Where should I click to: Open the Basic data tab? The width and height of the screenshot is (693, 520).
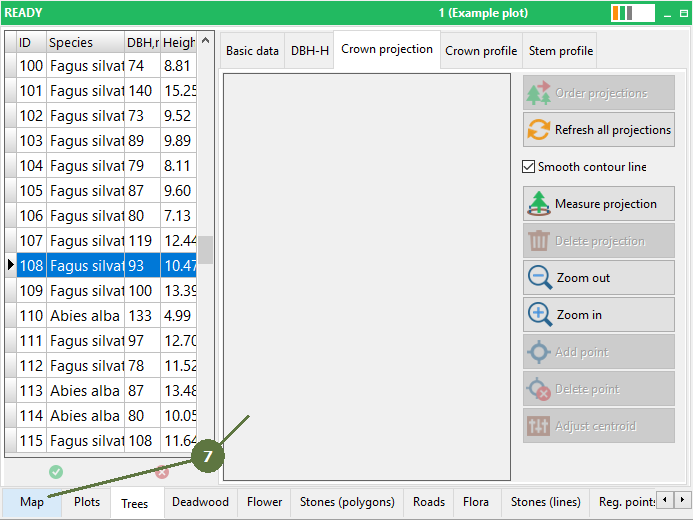click(252, 51)
